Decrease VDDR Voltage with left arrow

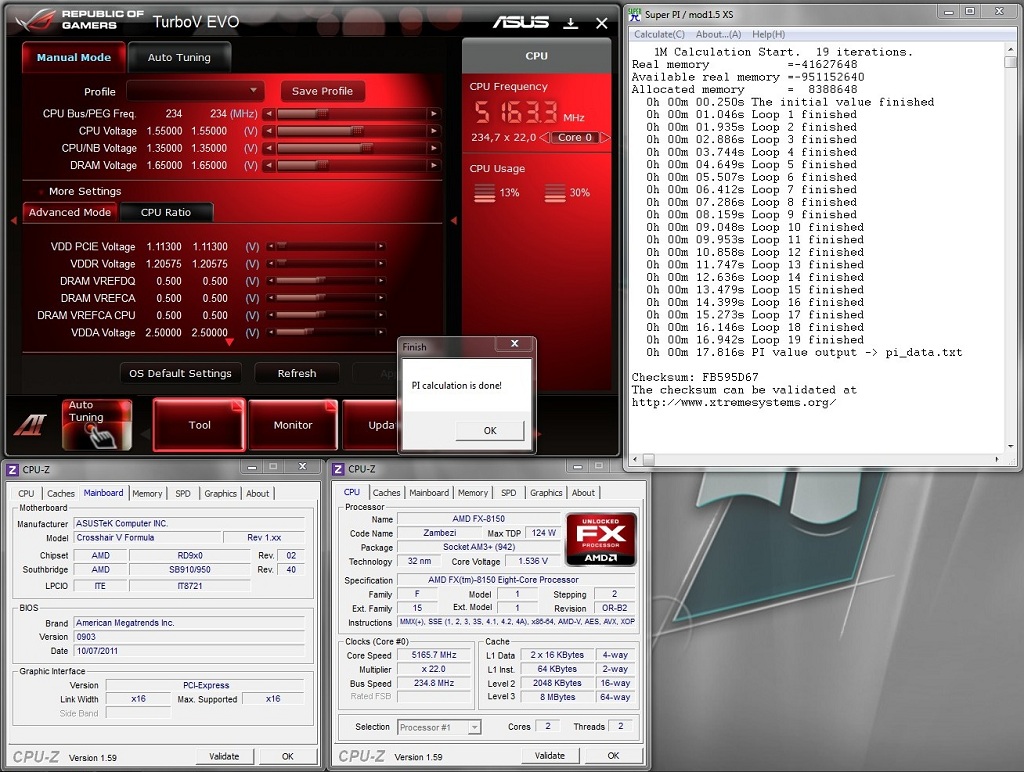click(270, 264)
